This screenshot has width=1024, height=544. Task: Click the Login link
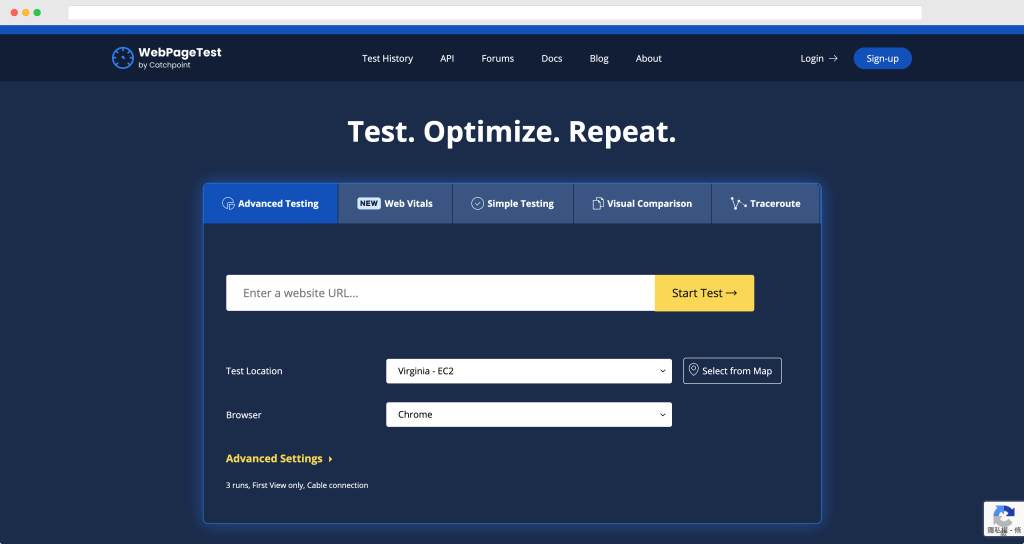(x=819, y=59)
